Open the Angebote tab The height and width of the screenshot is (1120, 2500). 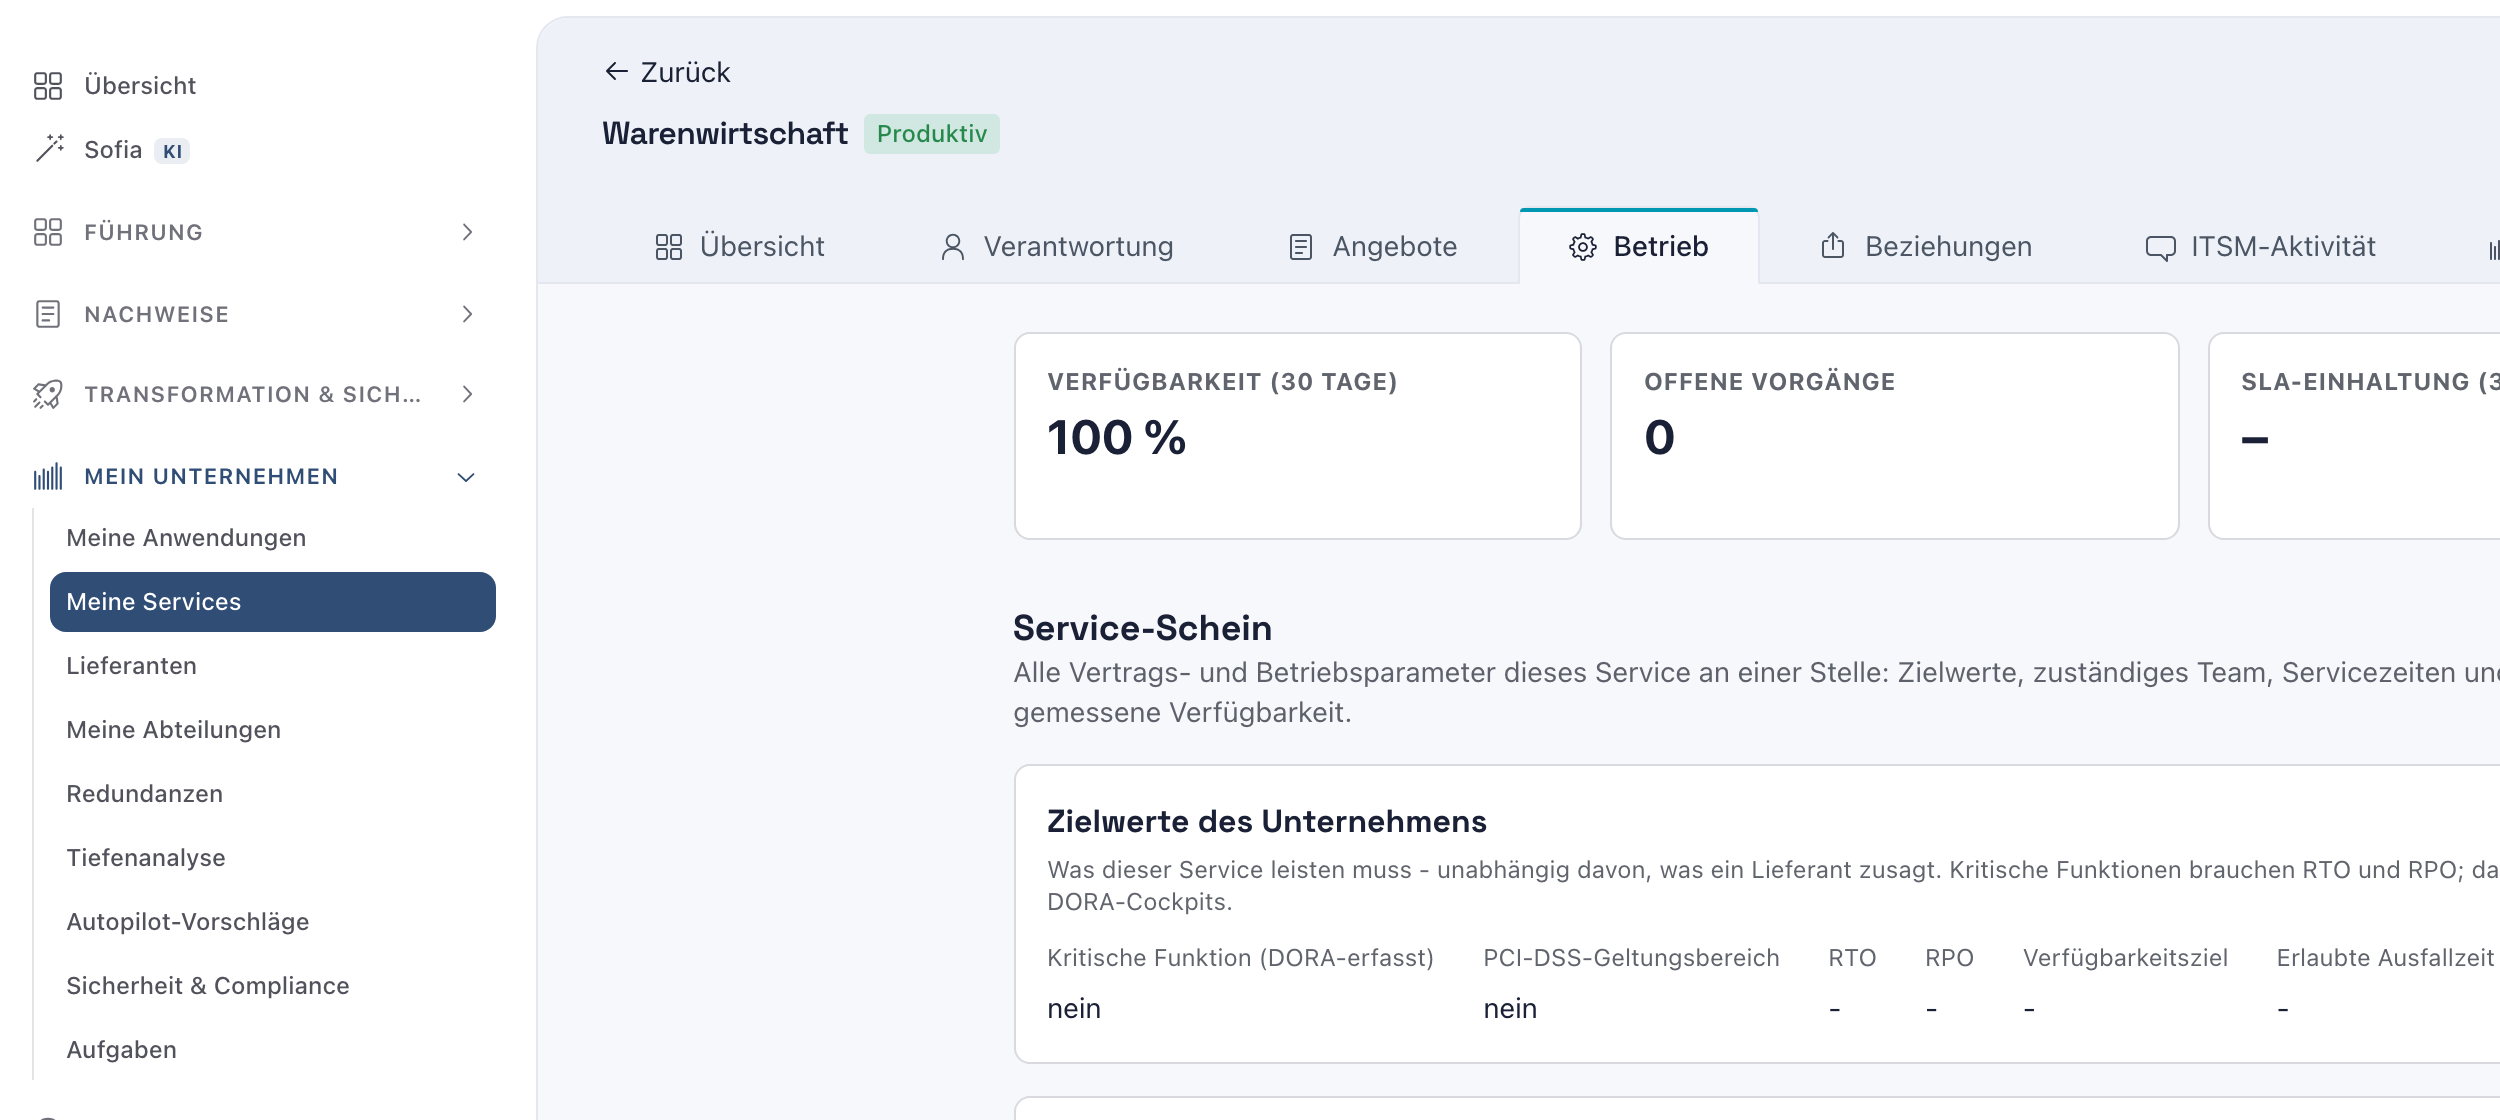point(1373,247)
